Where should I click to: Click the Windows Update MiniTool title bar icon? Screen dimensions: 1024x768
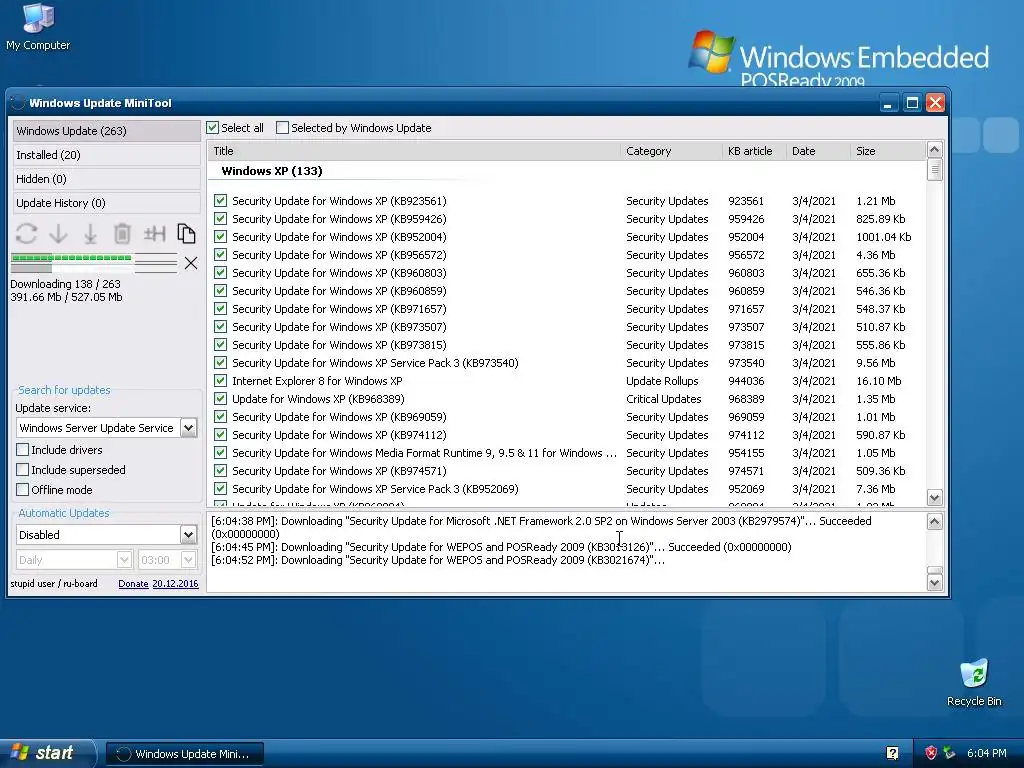18,103
